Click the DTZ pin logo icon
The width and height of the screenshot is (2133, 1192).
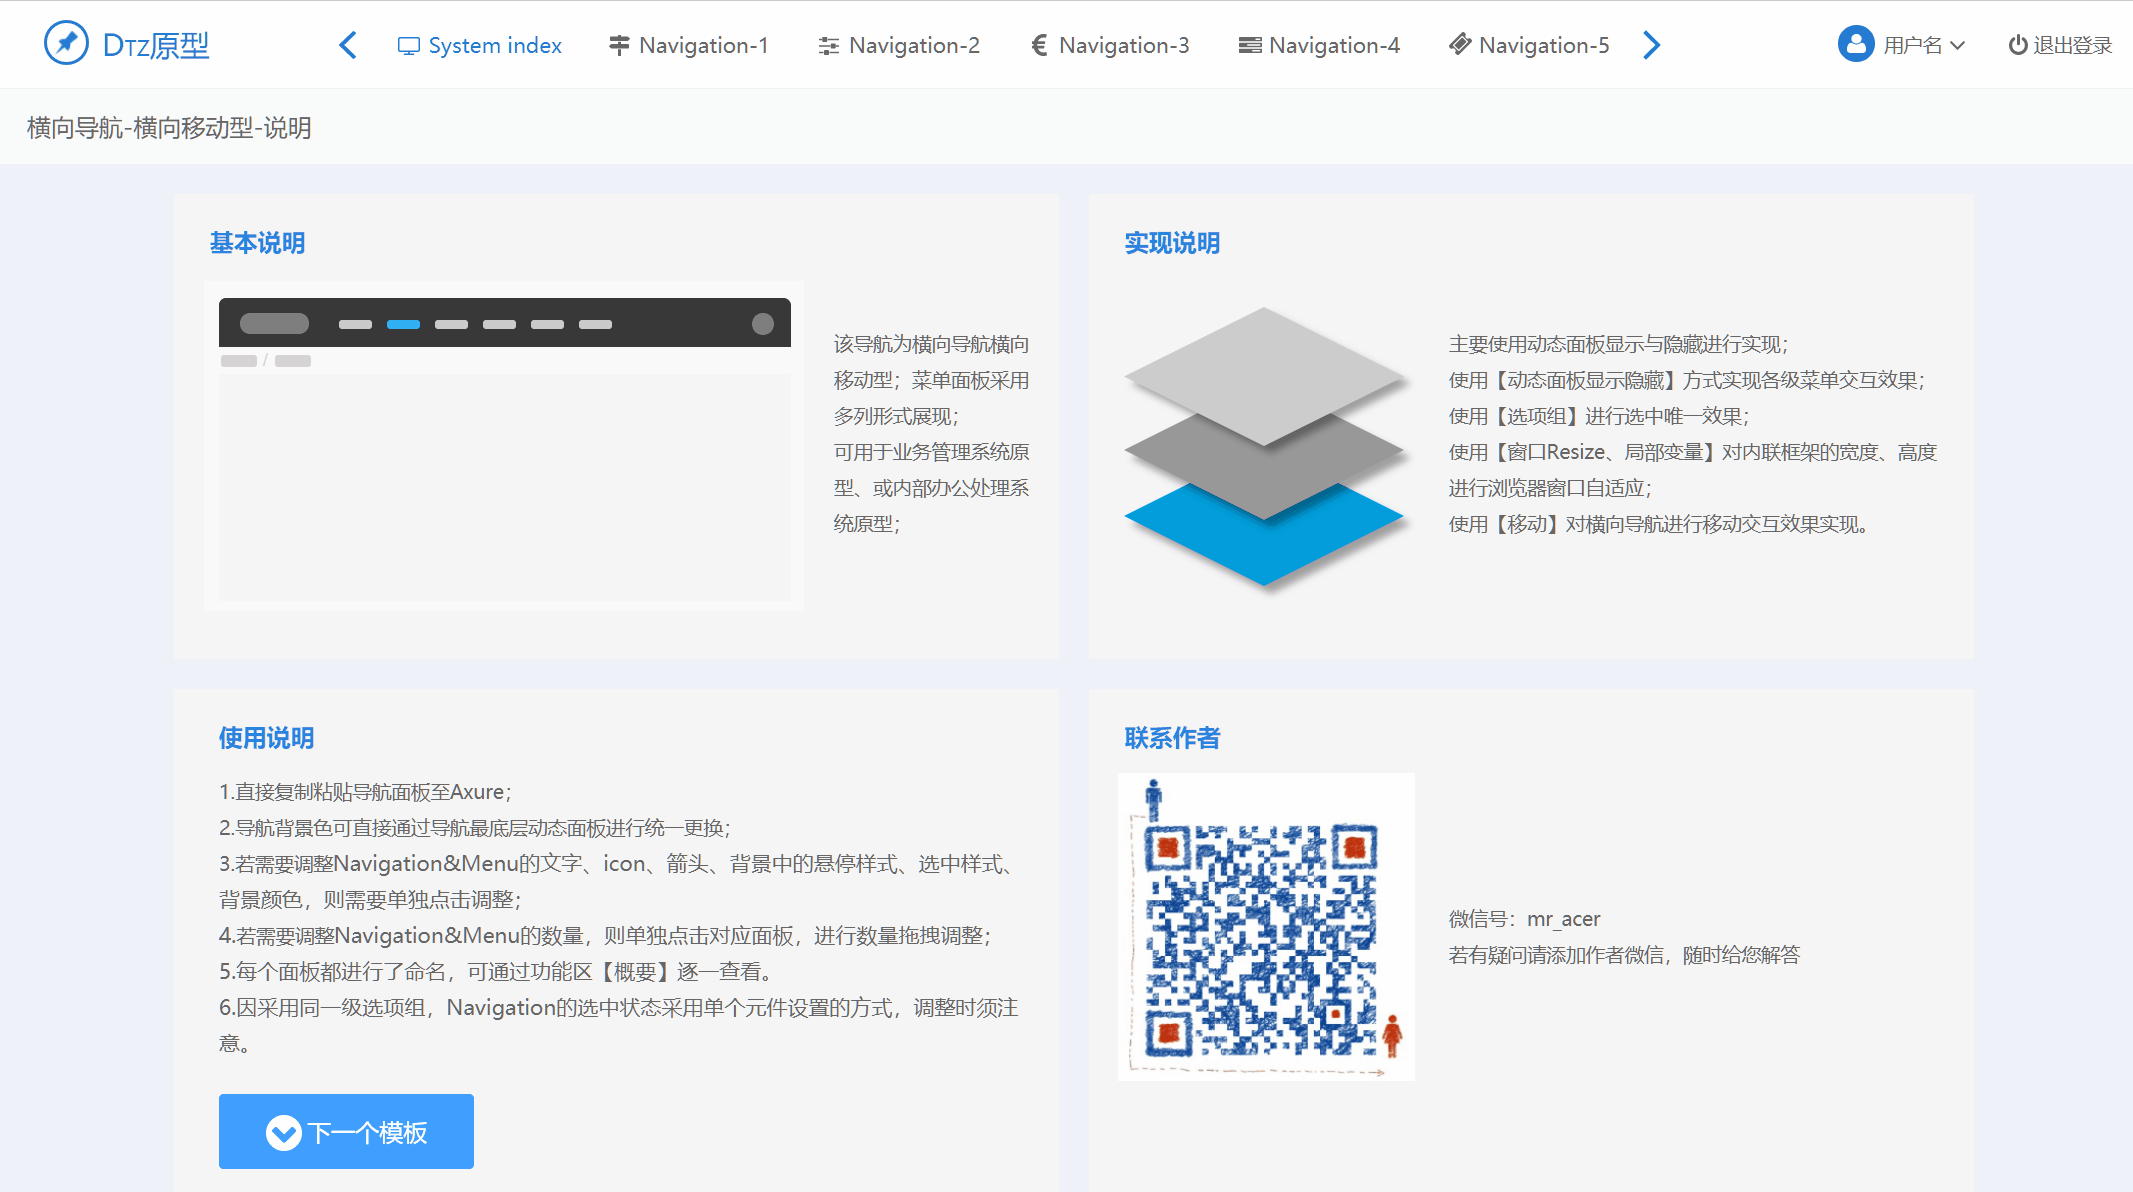pos(66,44)
